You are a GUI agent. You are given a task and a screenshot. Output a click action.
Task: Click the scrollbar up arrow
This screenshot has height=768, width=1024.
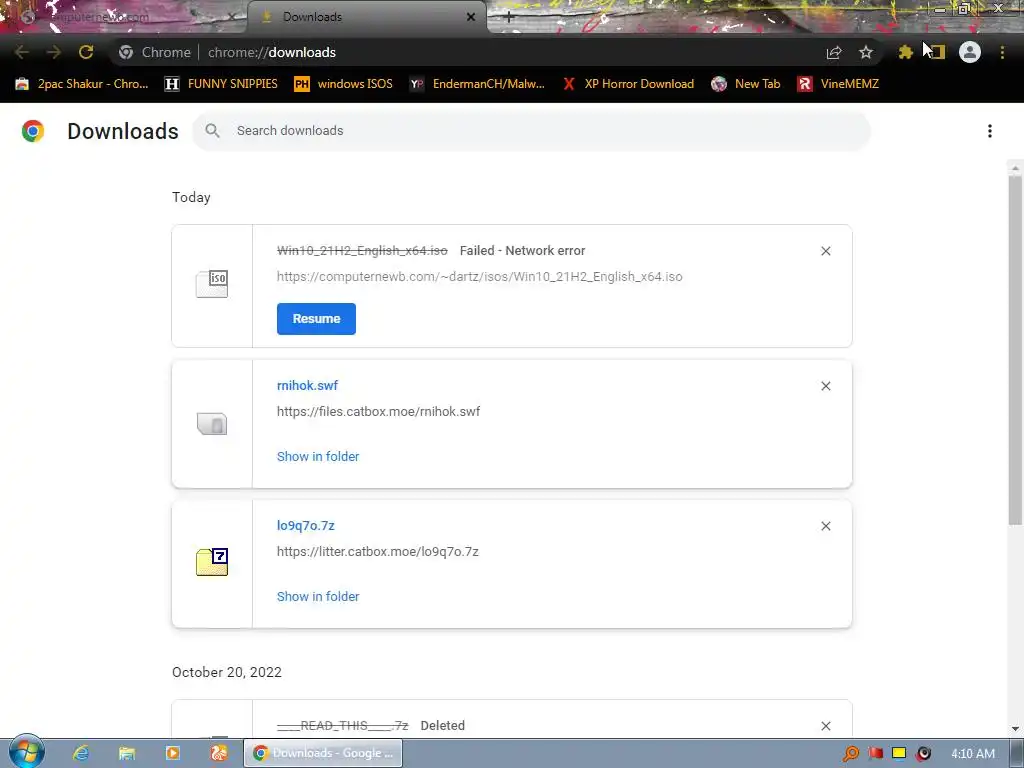coord(1015,168)
